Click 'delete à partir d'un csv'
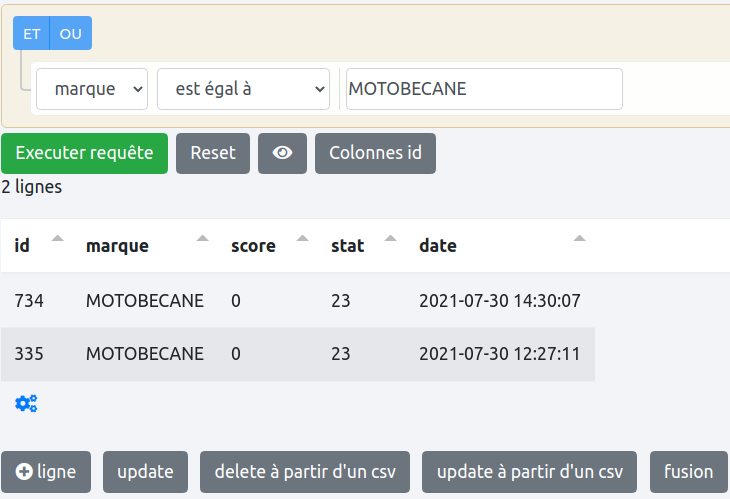 [x=305, y=472]
